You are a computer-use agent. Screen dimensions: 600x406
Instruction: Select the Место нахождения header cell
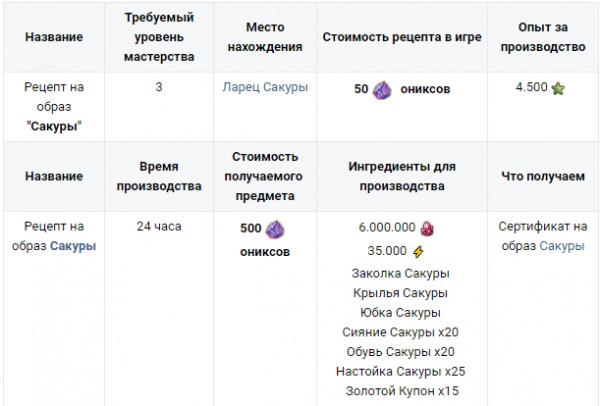[x=265, y=36]
